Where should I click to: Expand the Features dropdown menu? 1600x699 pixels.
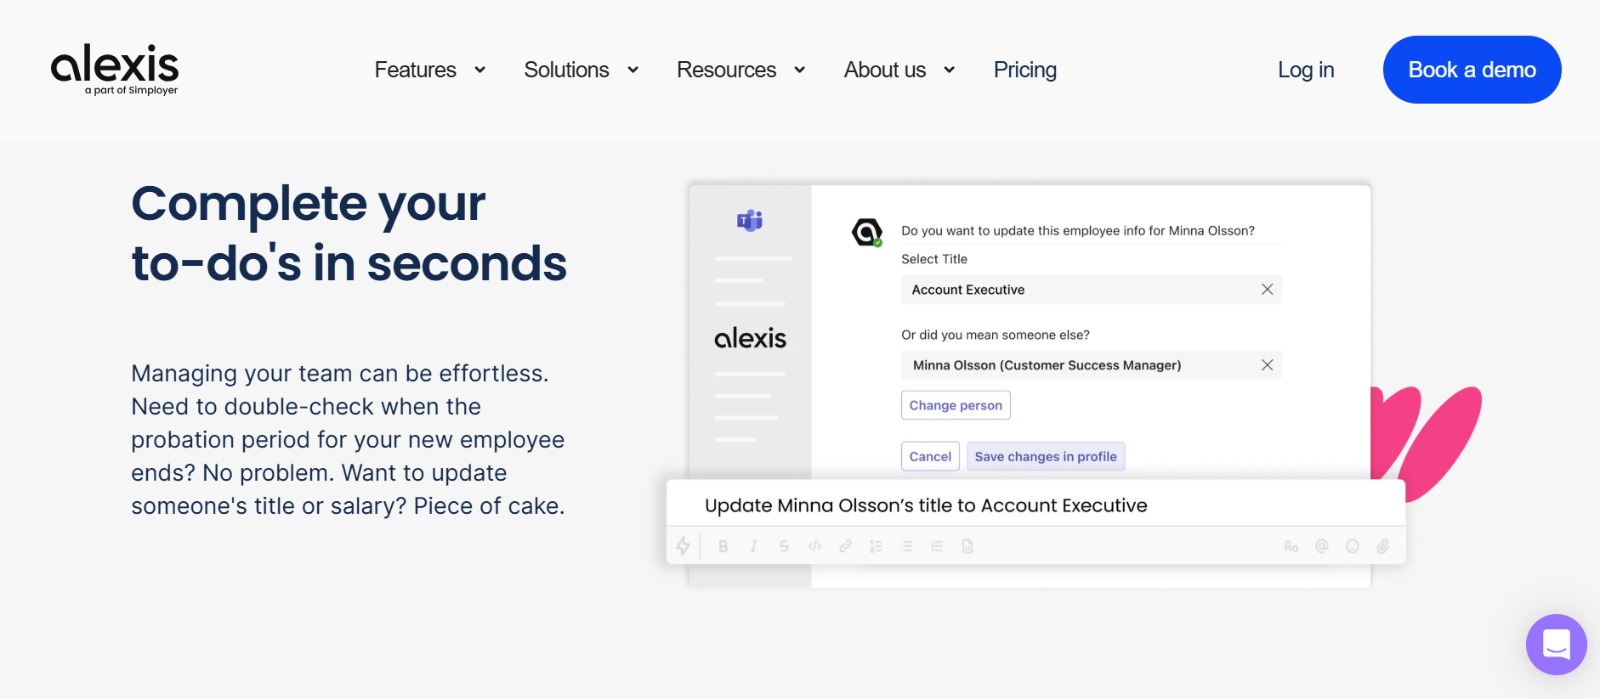(x=430, y=70)
